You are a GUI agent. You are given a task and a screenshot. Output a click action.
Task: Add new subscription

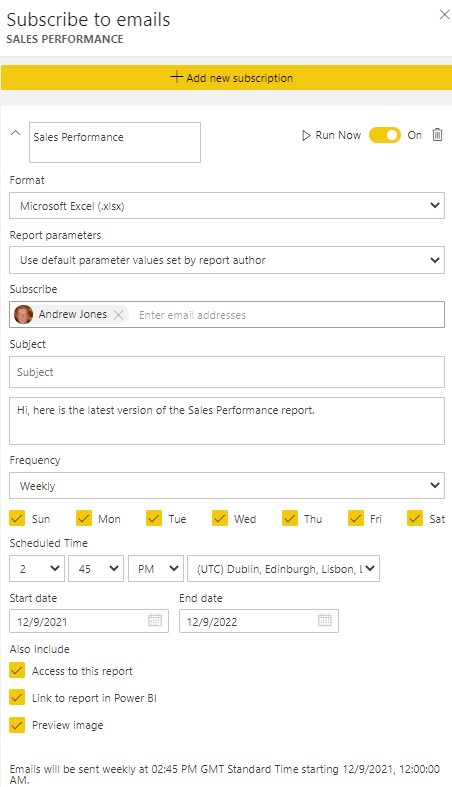(x=226, y=78)
